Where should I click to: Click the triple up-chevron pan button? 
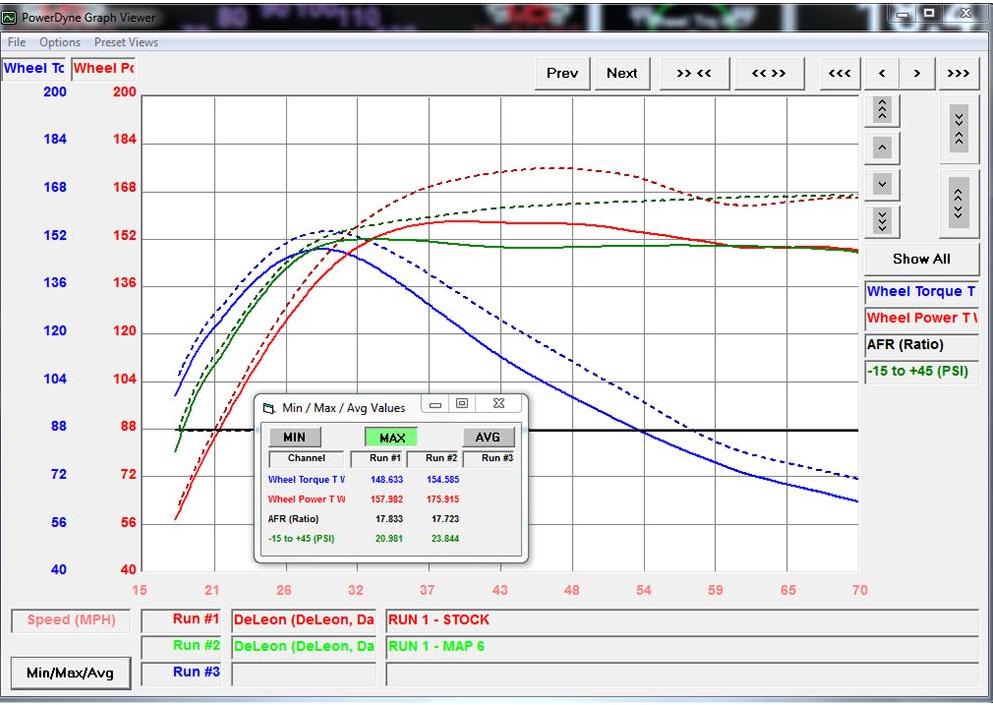(882, 110)
